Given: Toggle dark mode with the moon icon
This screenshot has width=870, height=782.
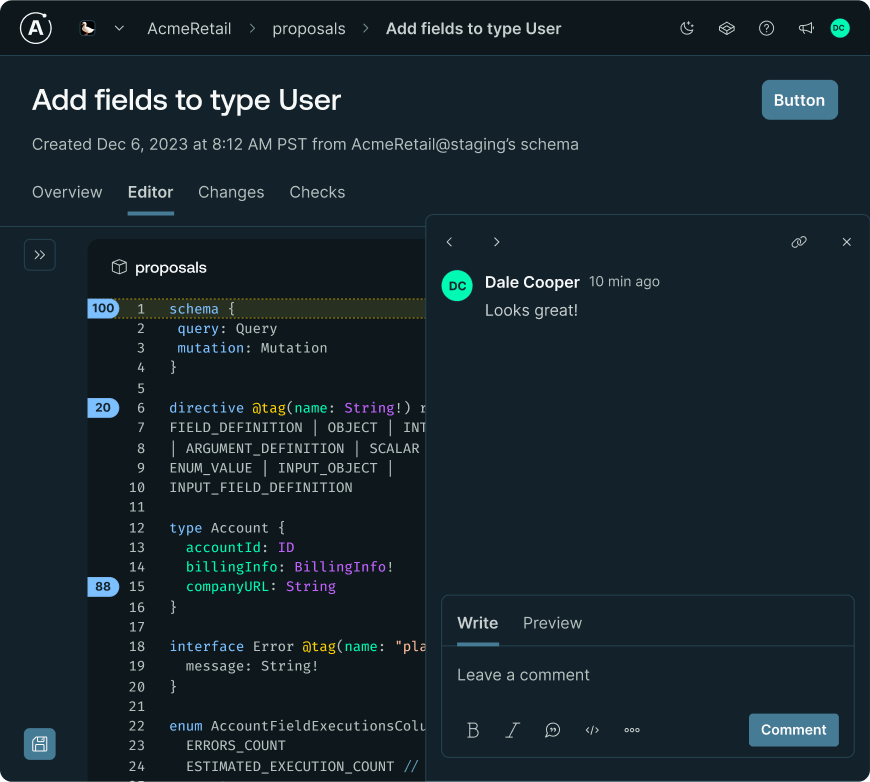Looking at the screenshot, I should pyautogui.click(x=687, y=28).
